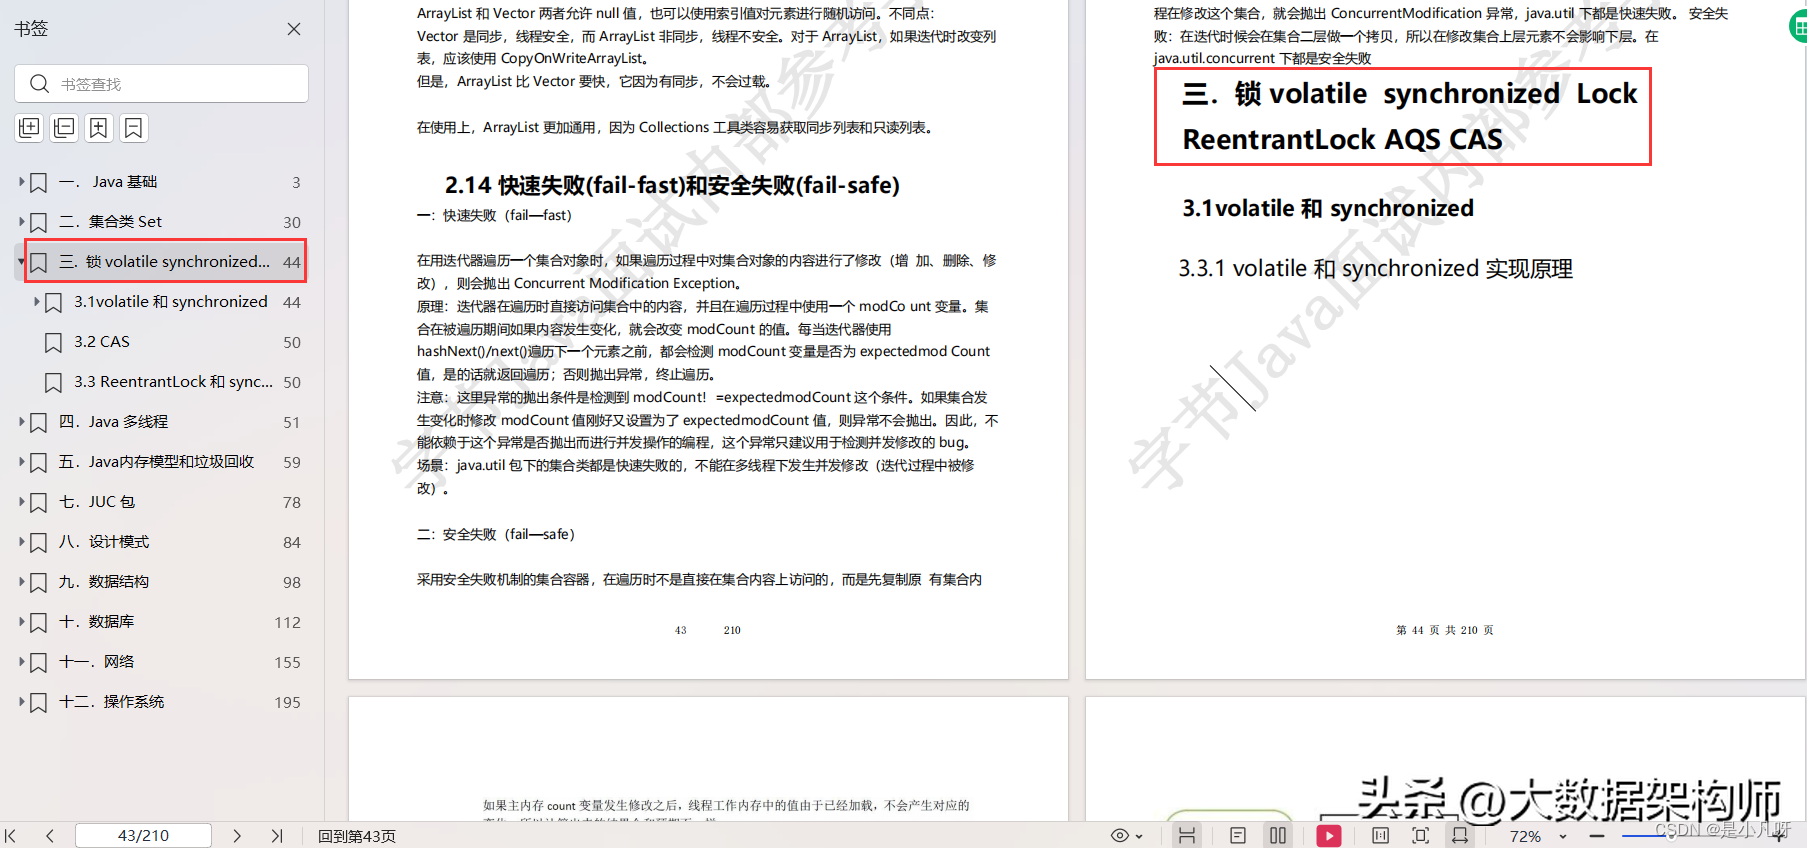
Task: Open the 十二. 操作系统 bookmark
Action: pos(111,702)
